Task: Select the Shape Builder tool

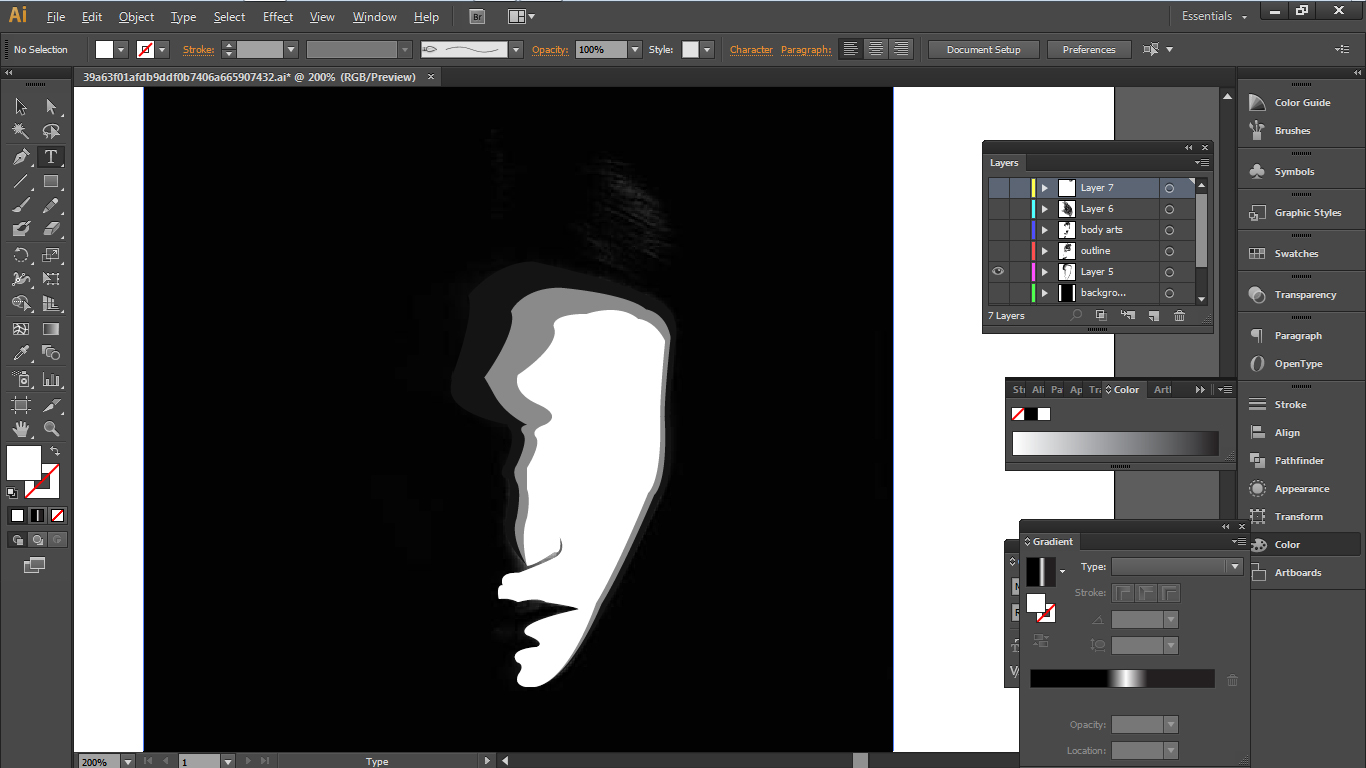Action: click(x=21, y=303)
